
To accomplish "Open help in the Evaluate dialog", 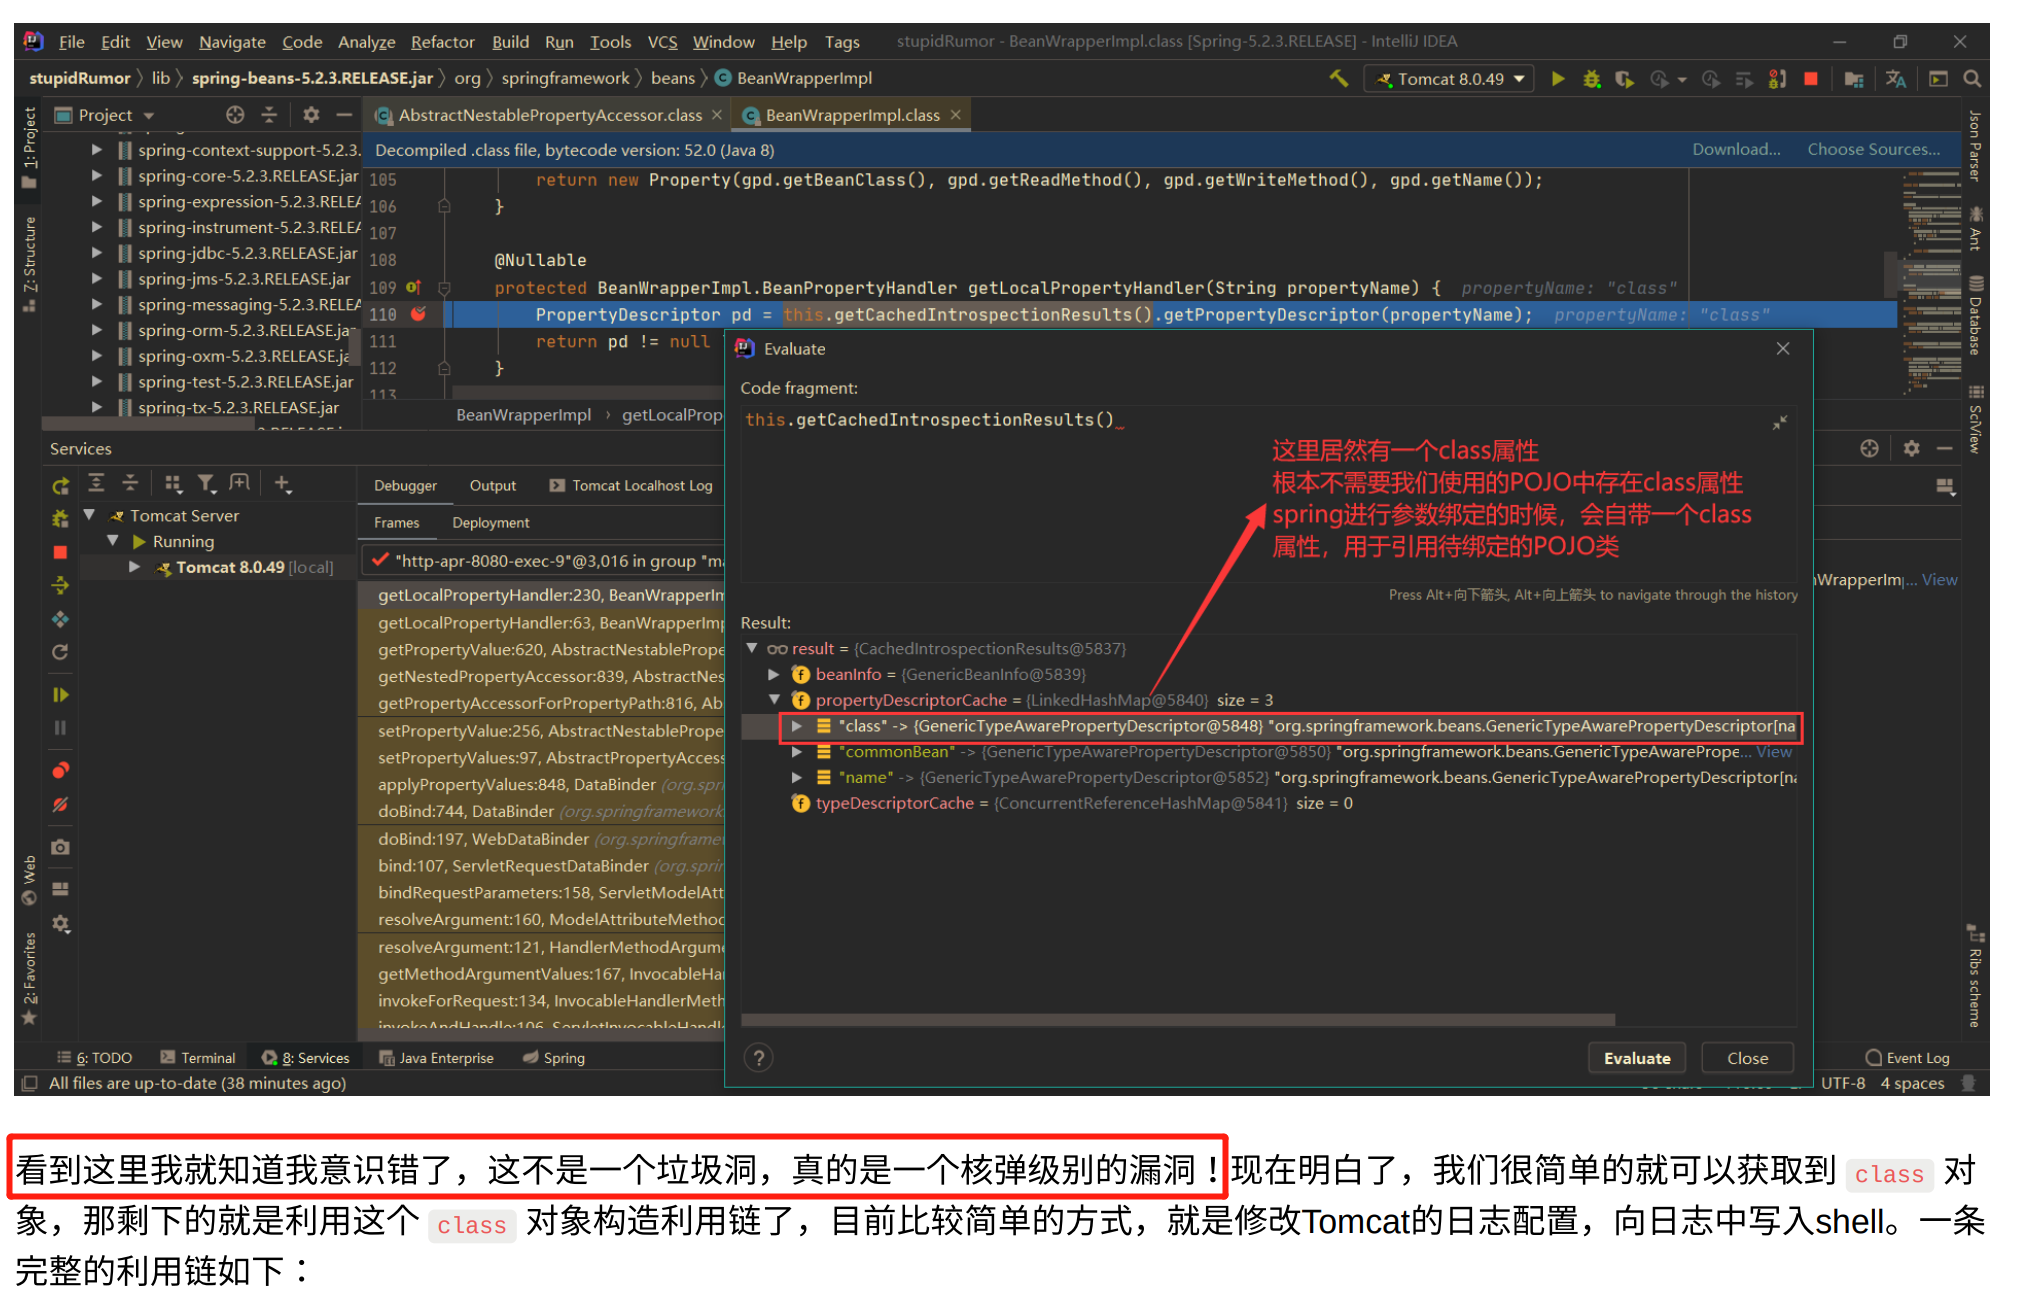I will coord(759,1058).
